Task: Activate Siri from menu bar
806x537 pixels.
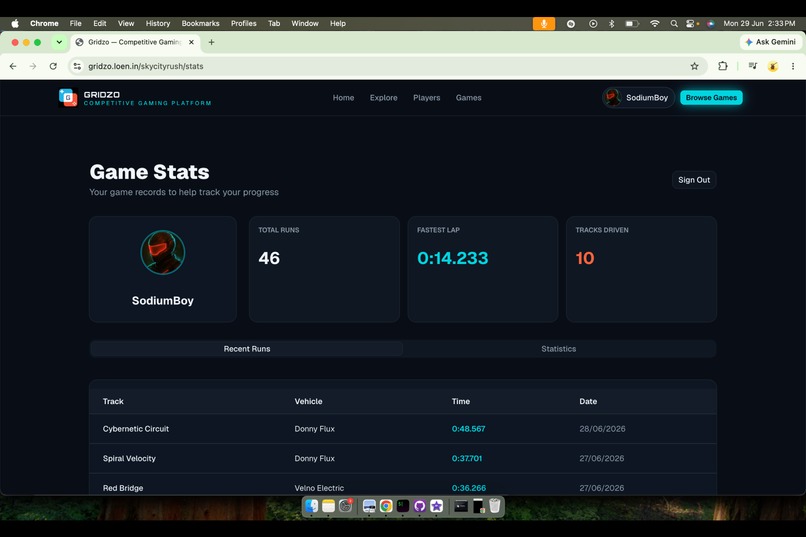Action: 710,24
